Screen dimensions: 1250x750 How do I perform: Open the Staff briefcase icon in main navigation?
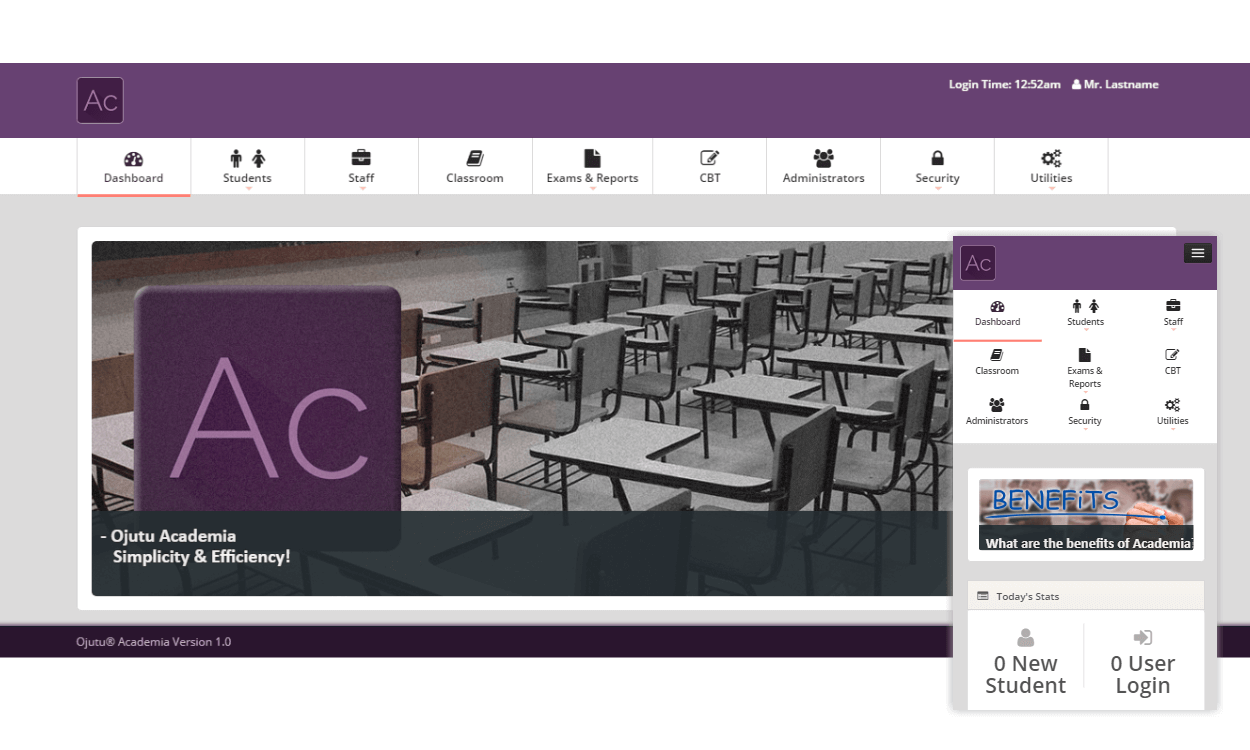(x=361, y=158)
